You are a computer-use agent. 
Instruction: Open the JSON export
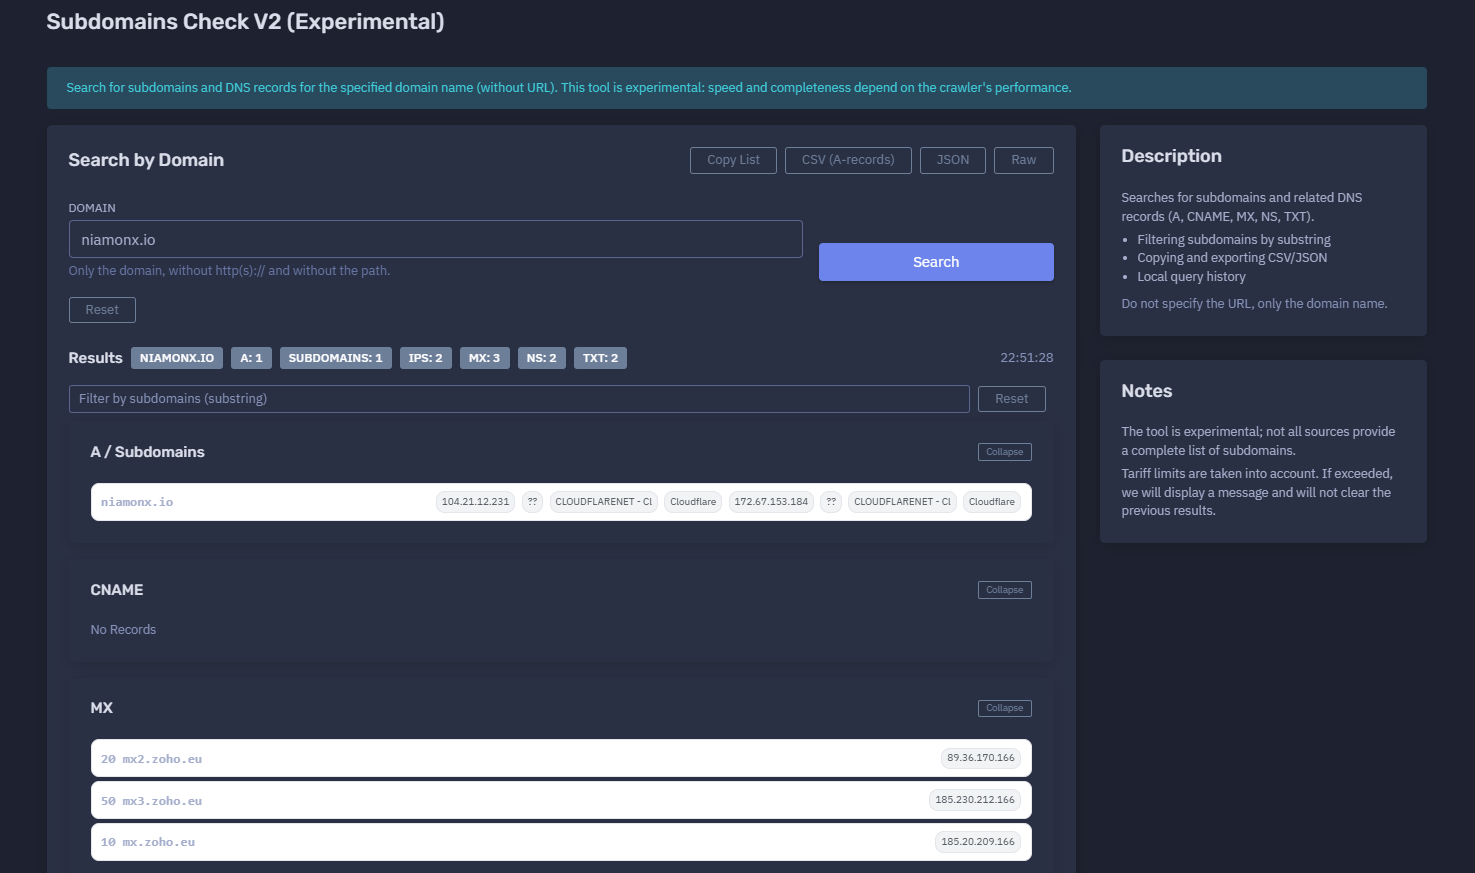953,160
